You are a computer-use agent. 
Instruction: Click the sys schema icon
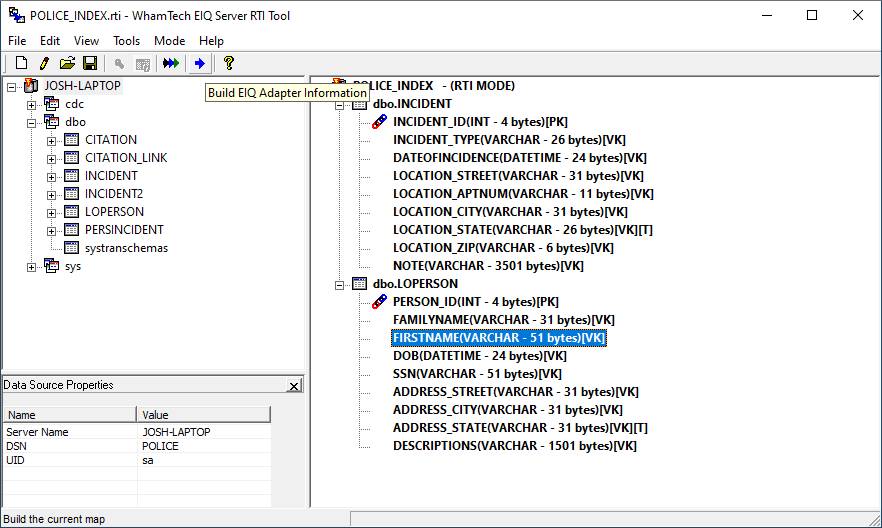[x=52, y=265]
